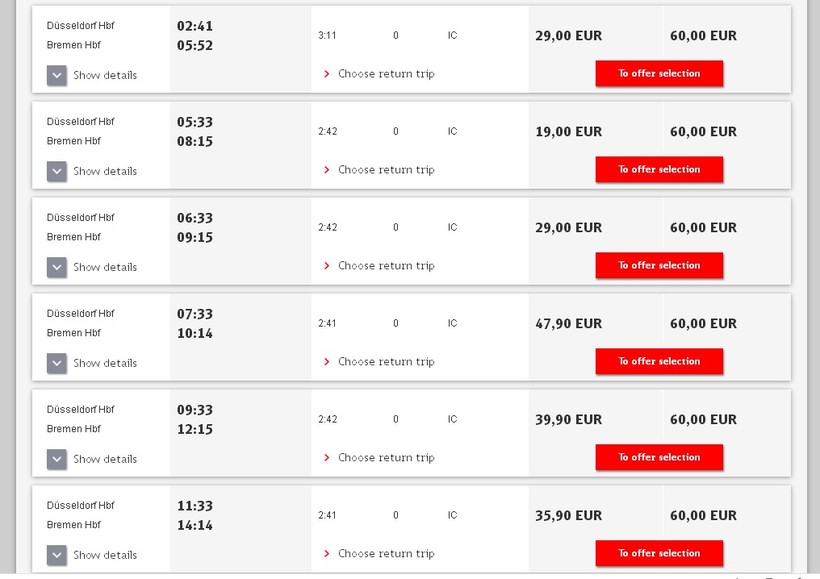The height and width of the screenshot is (579, 820).
Task: Open offer selection for 47,90 EUR fare
Action: [x=659, y=362]
